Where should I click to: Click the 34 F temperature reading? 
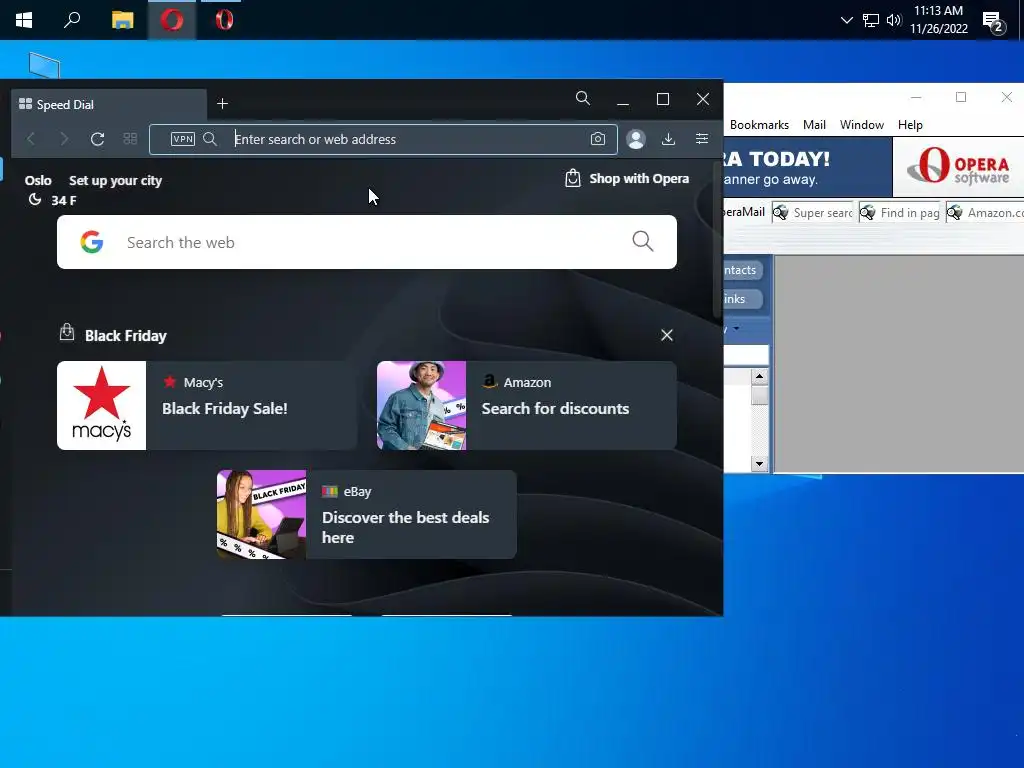(x=63, y=200)
